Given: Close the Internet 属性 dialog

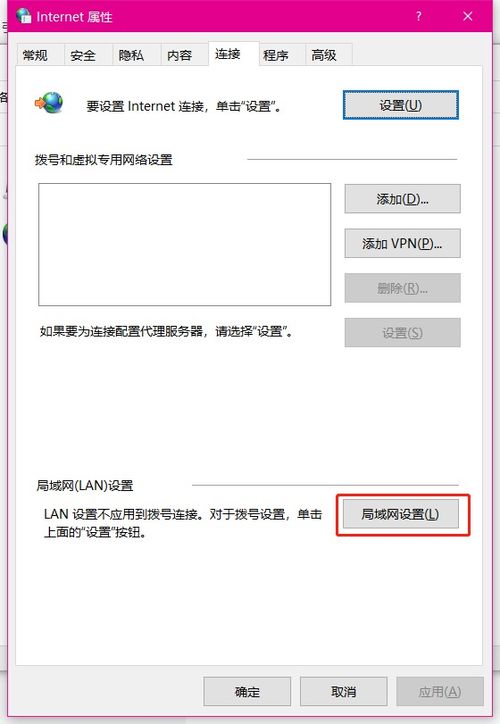Looking at the screenshot, I should pyautogui.click(x=468, y=16).
